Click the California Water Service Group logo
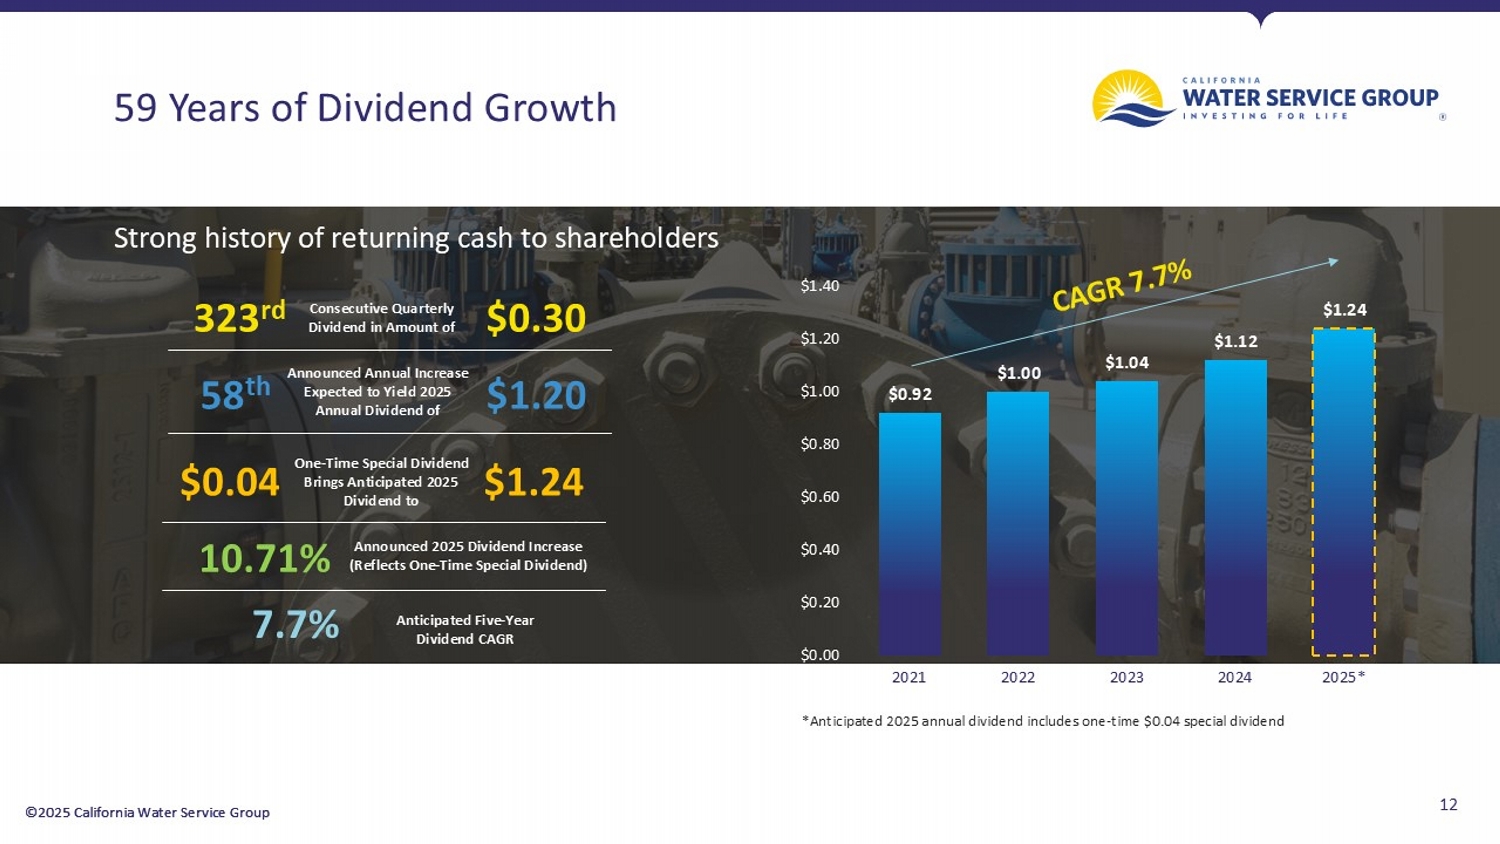 pos(1265,98)
